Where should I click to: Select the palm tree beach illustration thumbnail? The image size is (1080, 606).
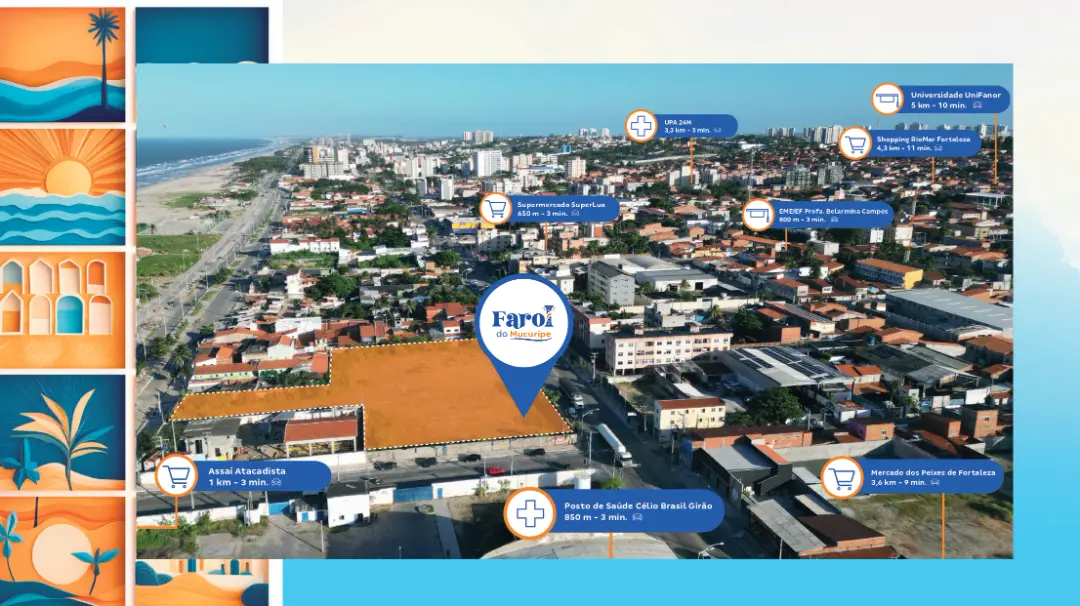click(63, 64)
